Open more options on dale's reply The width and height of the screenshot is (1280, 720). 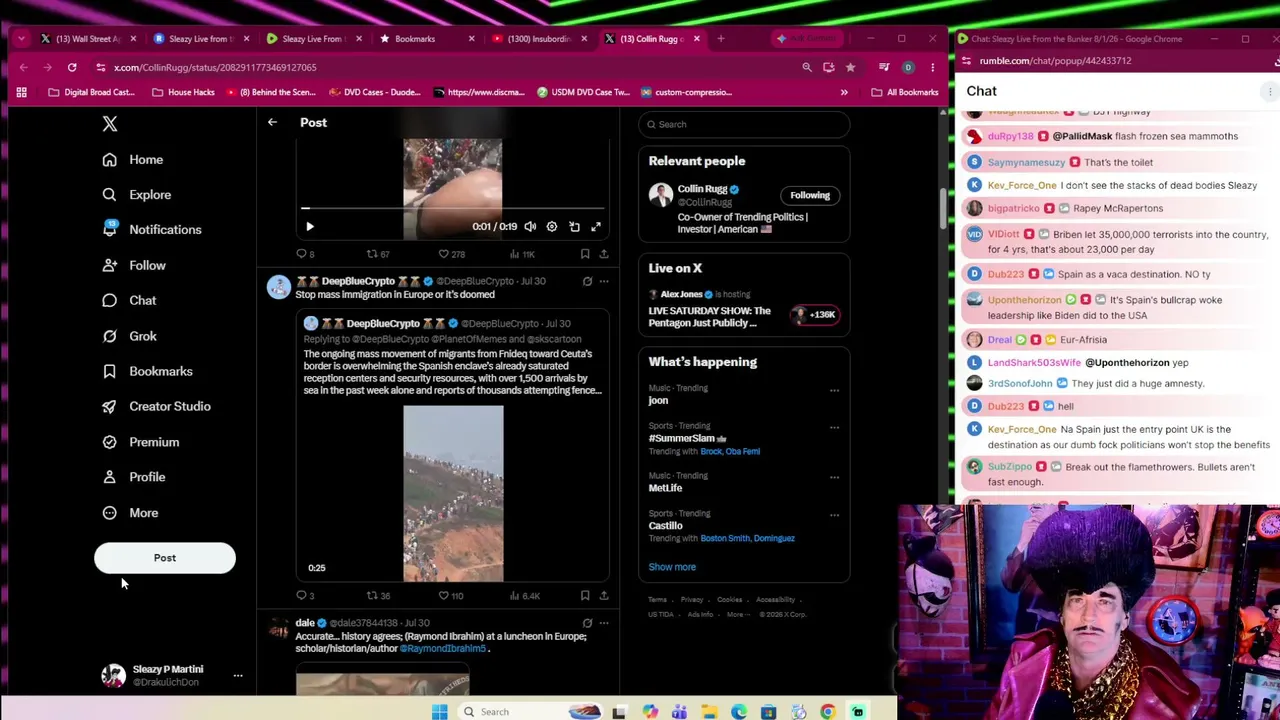pos(603,623)
